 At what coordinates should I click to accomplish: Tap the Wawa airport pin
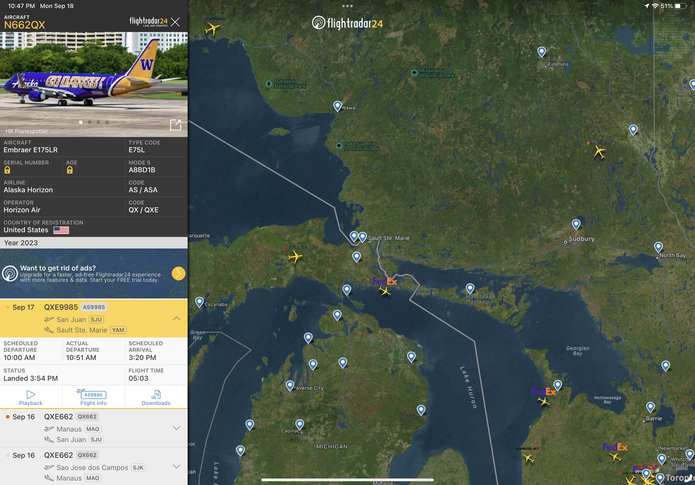tap(337, 106)
